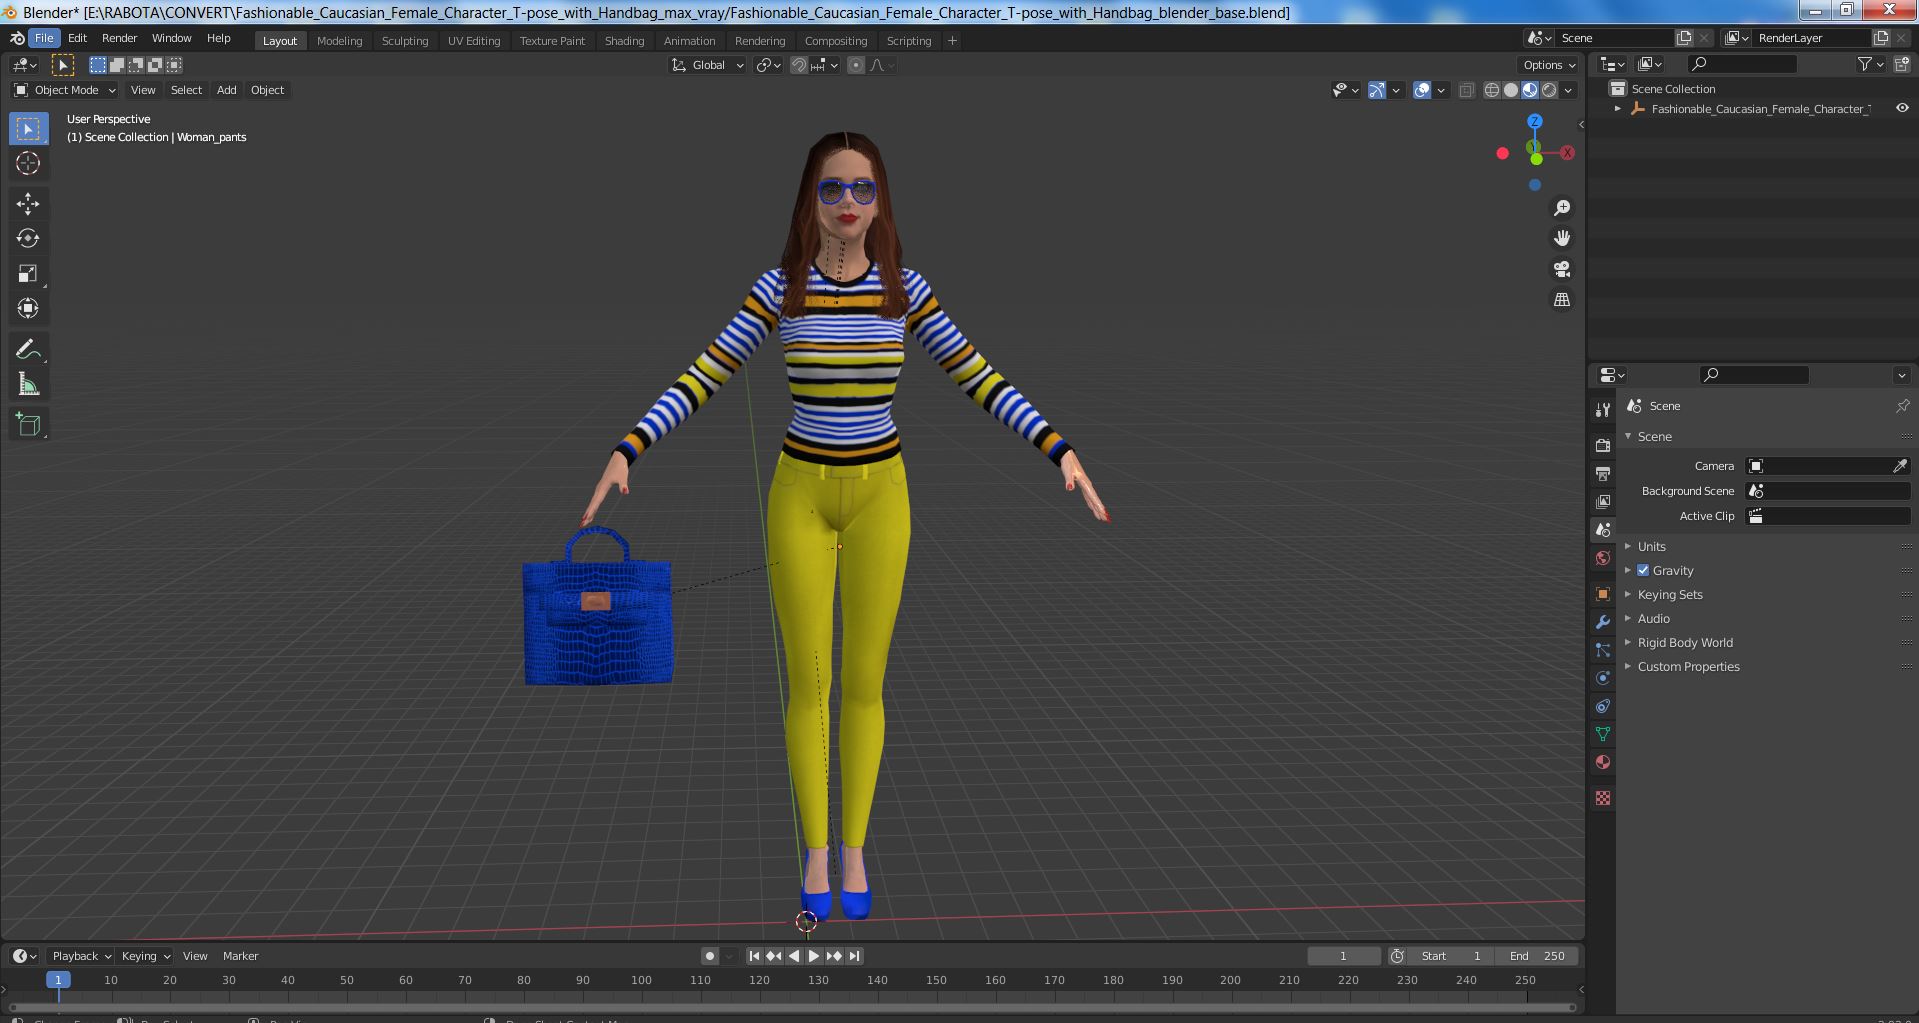Click Marker in timeline header
This screenshot has width=1919, height=1023.
click(240, 956)
